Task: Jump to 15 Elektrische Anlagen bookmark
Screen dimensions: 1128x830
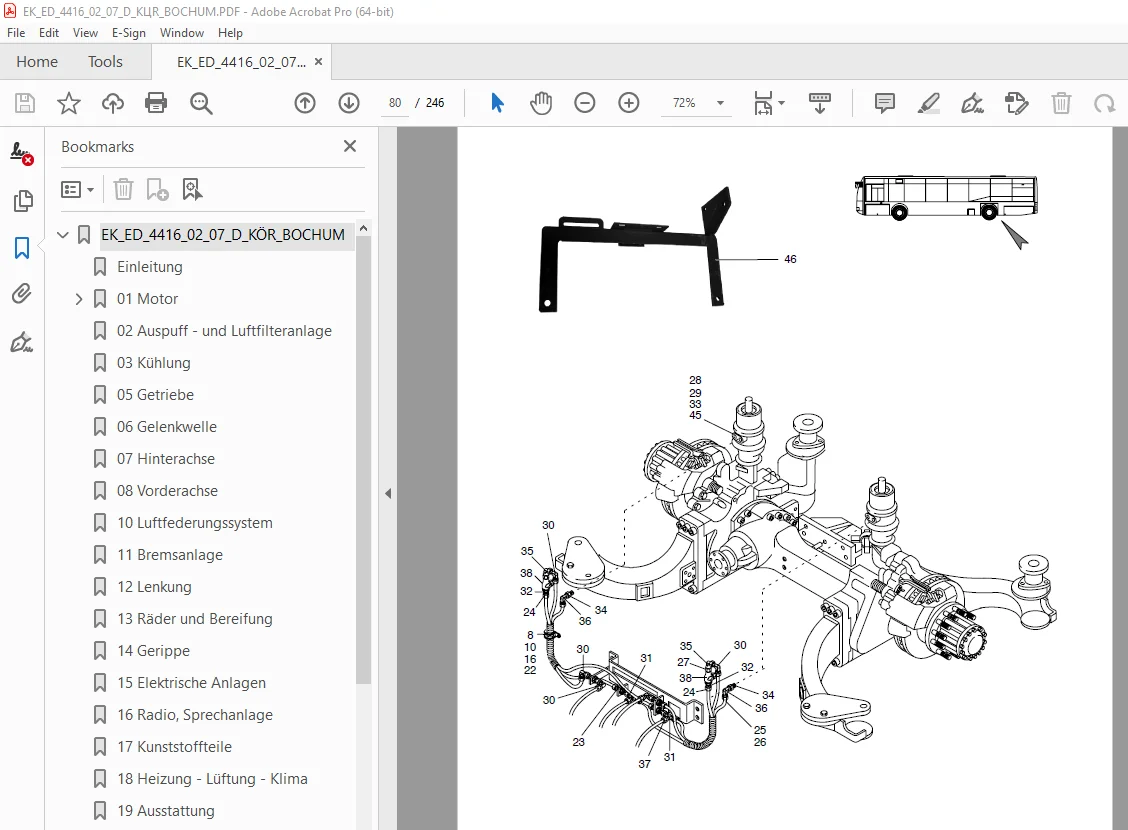Action: [191, 683]
